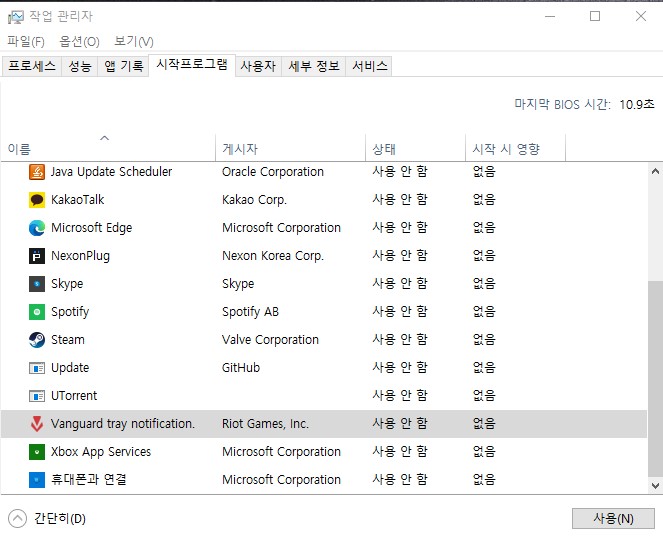Screen dimensions: 663x540
Task: Click publisher GitHub
Action: tap(241, 368)
